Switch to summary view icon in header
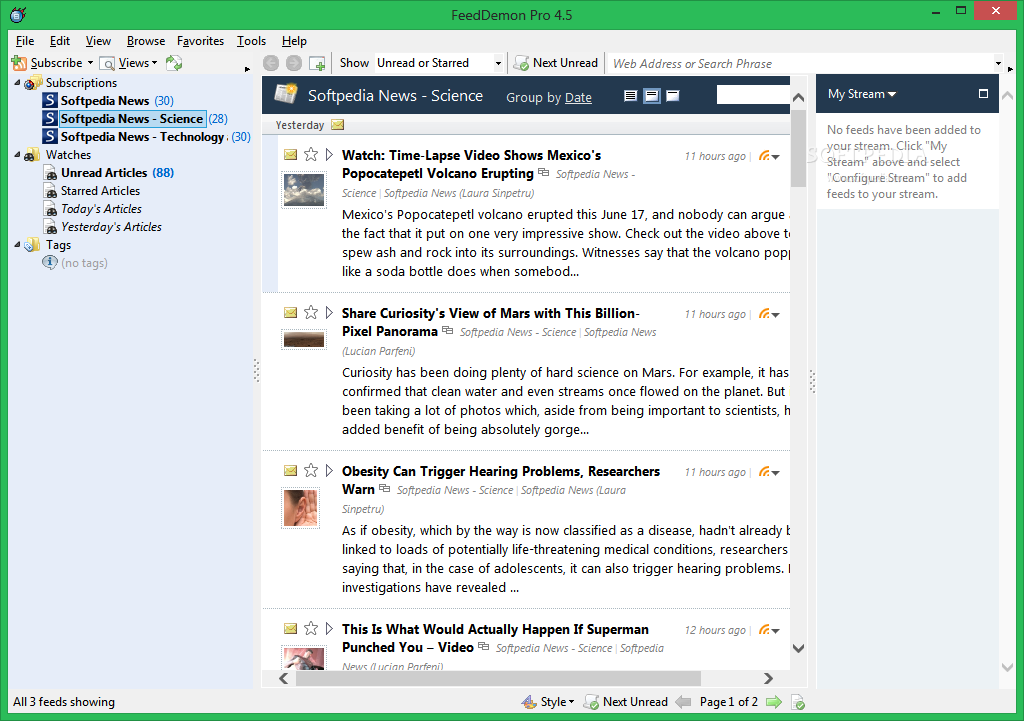 coord(652,96)
